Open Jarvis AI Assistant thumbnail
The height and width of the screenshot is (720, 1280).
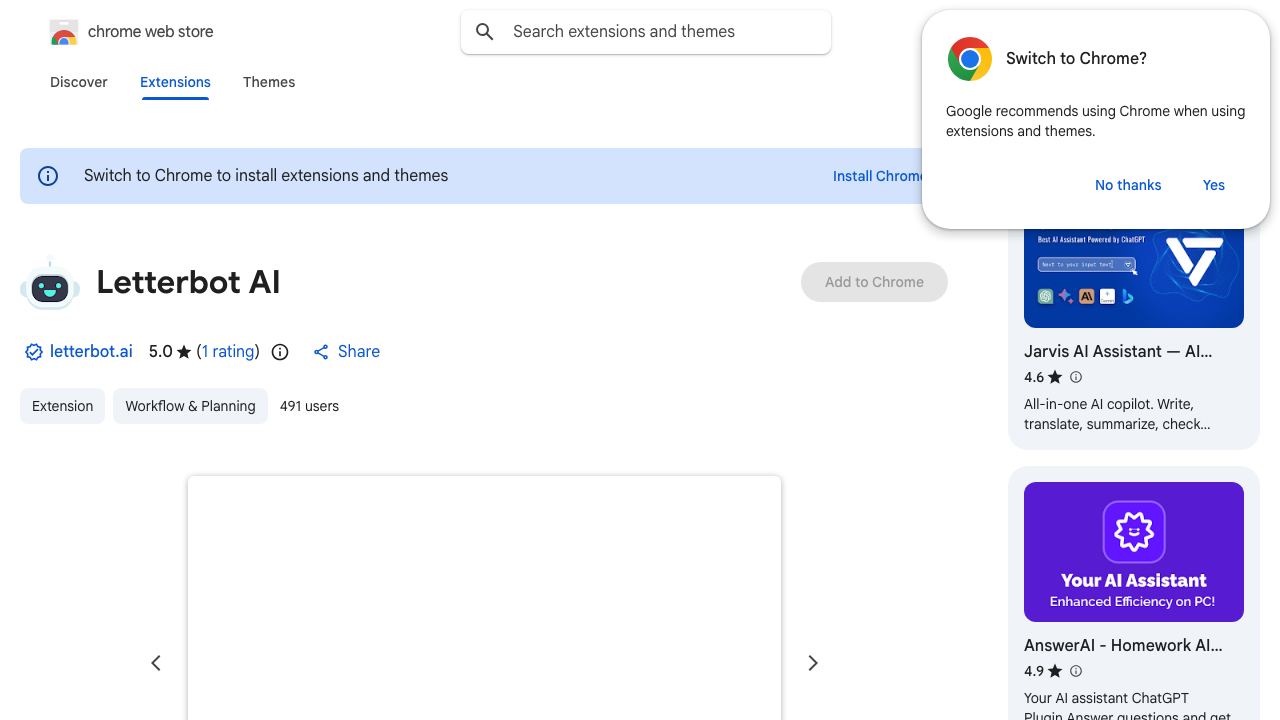[1134, 278]
